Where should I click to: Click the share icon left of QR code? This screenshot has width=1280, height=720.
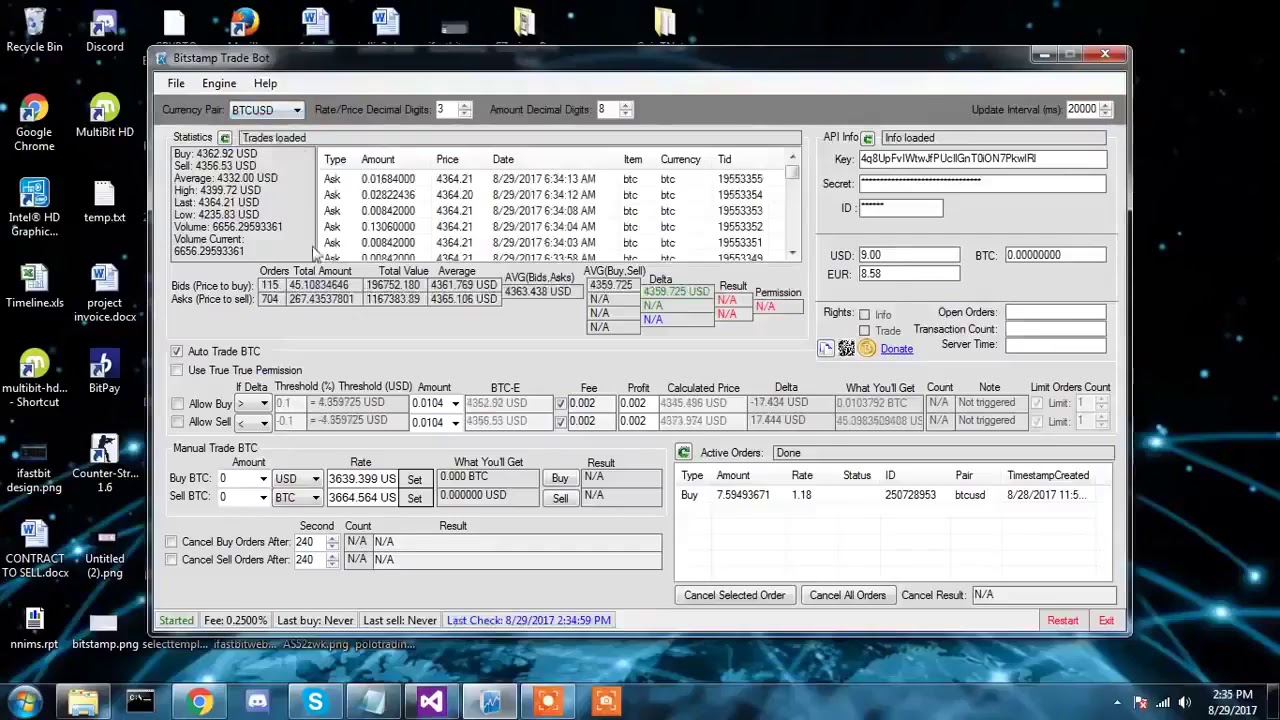(825, 348)
